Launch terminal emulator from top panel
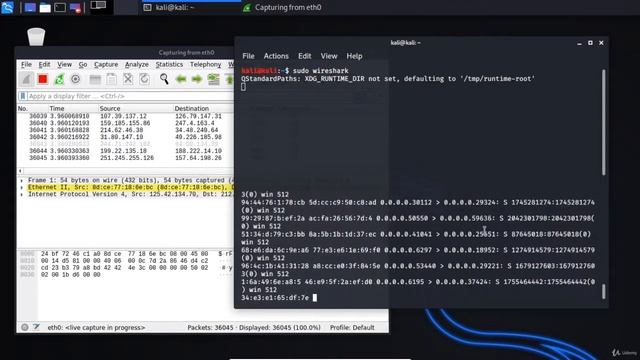Viewport: 640px width, 360px height. 60,7
